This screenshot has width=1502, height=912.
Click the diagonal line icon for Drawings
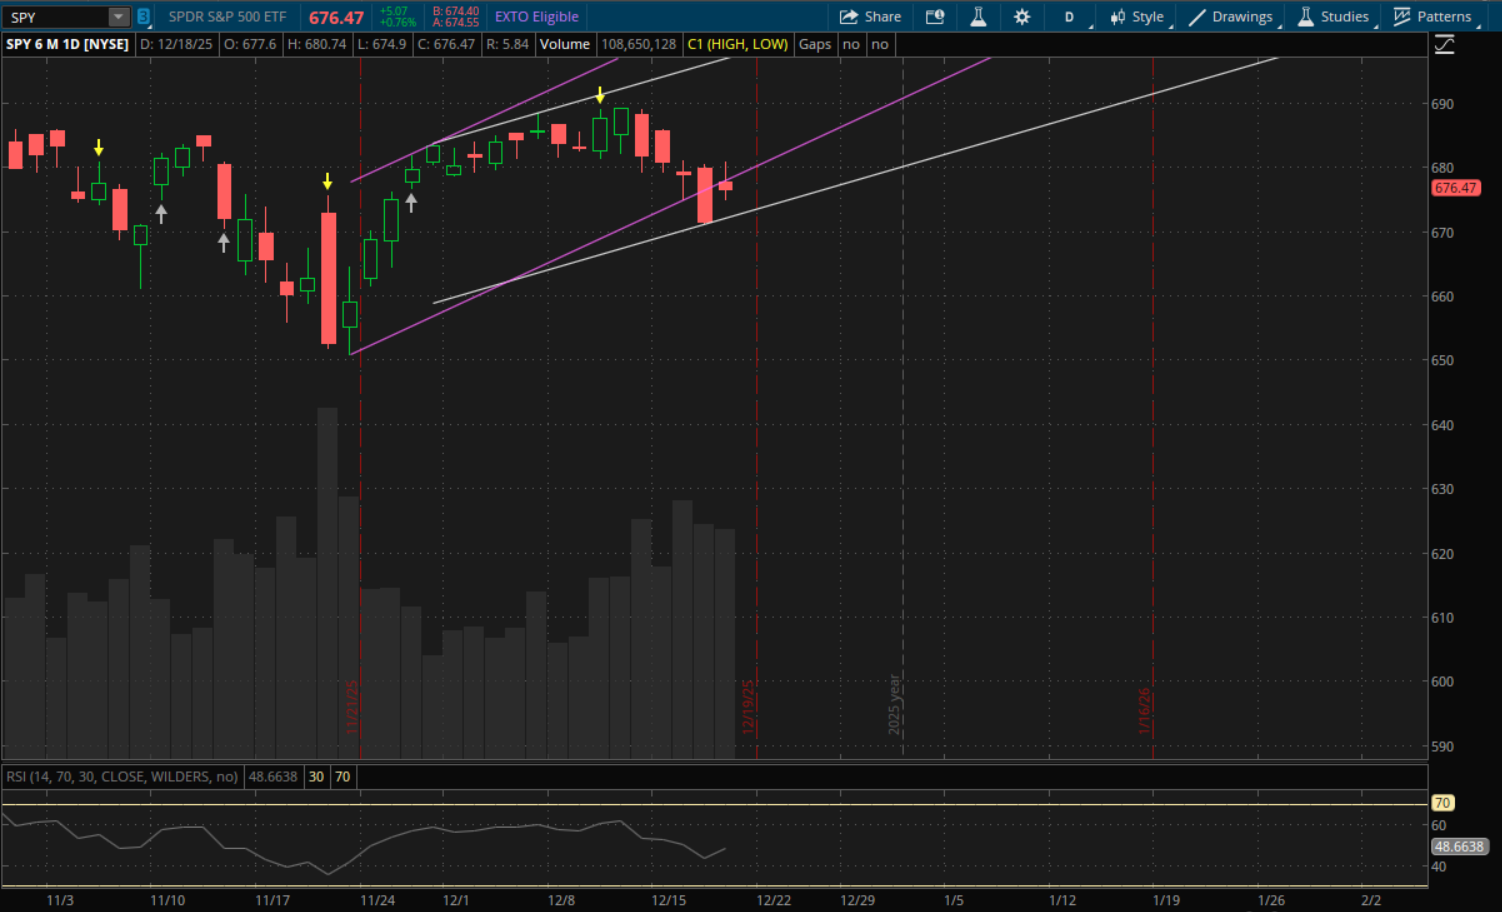click(1197, 17)
